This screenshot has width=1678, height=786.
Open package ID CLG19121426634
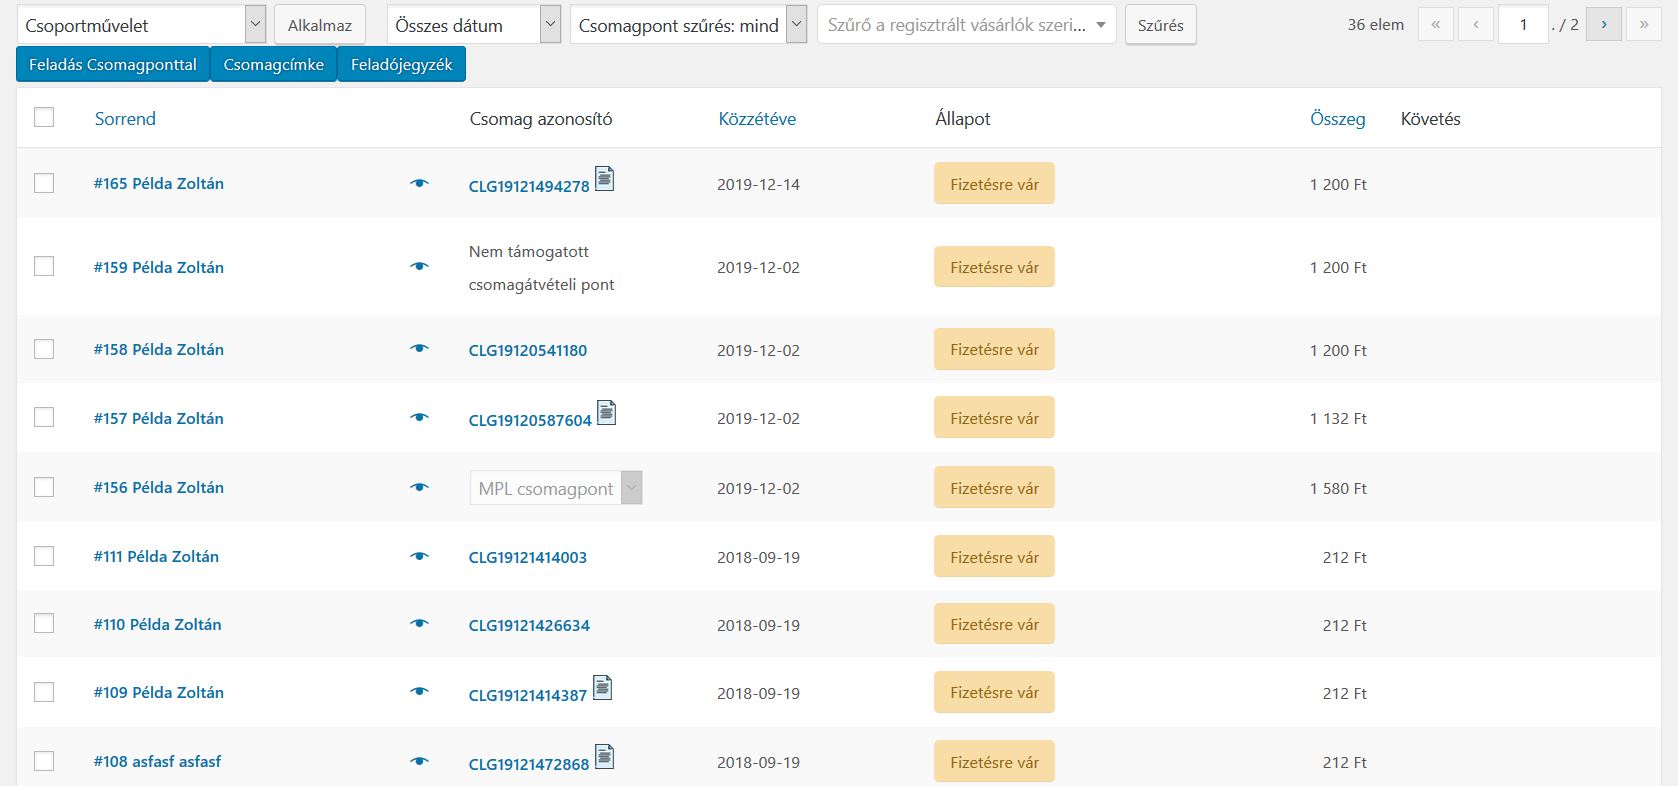[529, 625]
